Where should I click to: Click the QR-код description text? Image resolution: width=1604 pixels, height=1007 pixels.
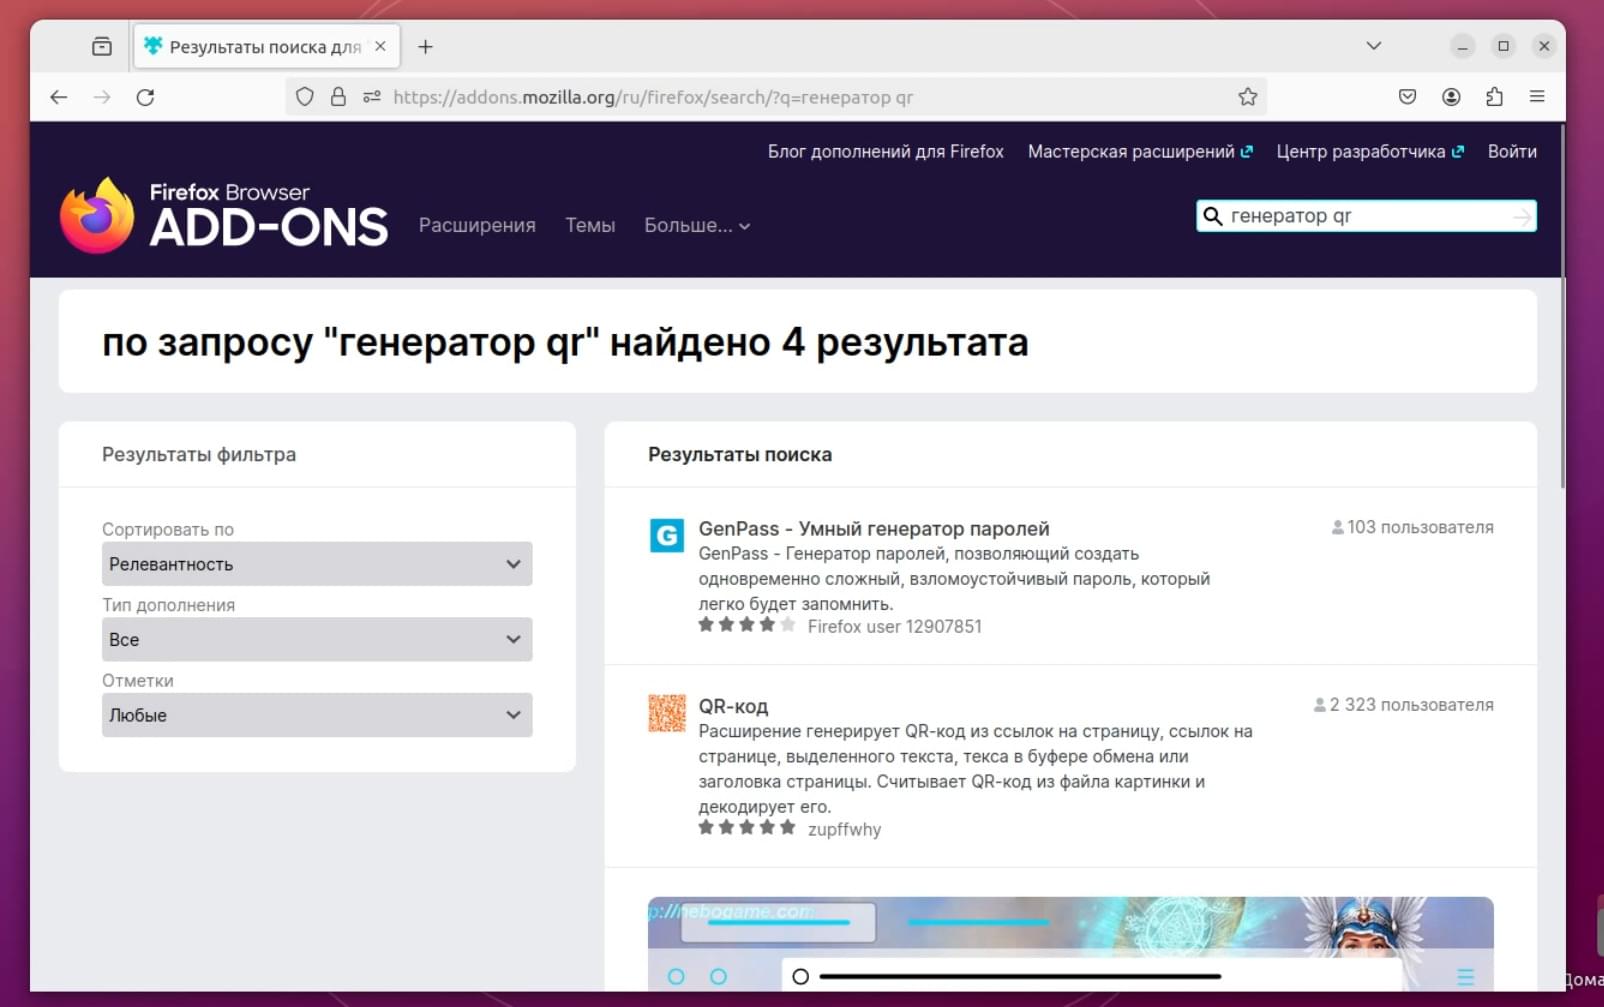click(975, 769)
